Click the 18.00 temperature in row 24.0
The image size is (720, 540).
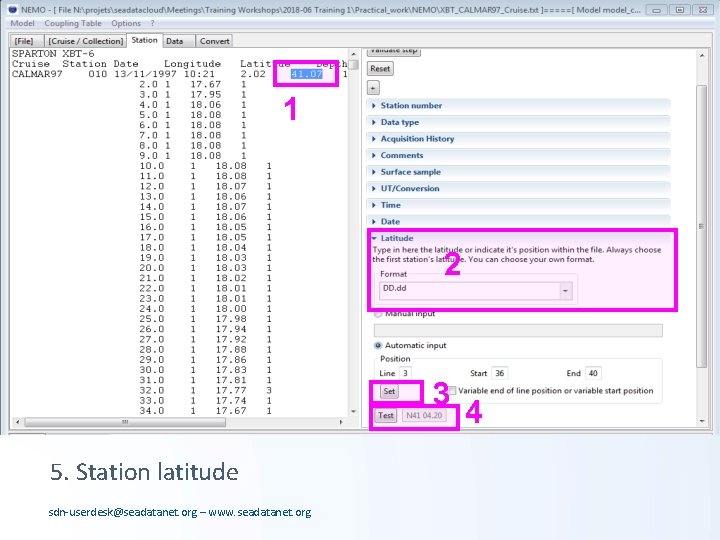231,309
